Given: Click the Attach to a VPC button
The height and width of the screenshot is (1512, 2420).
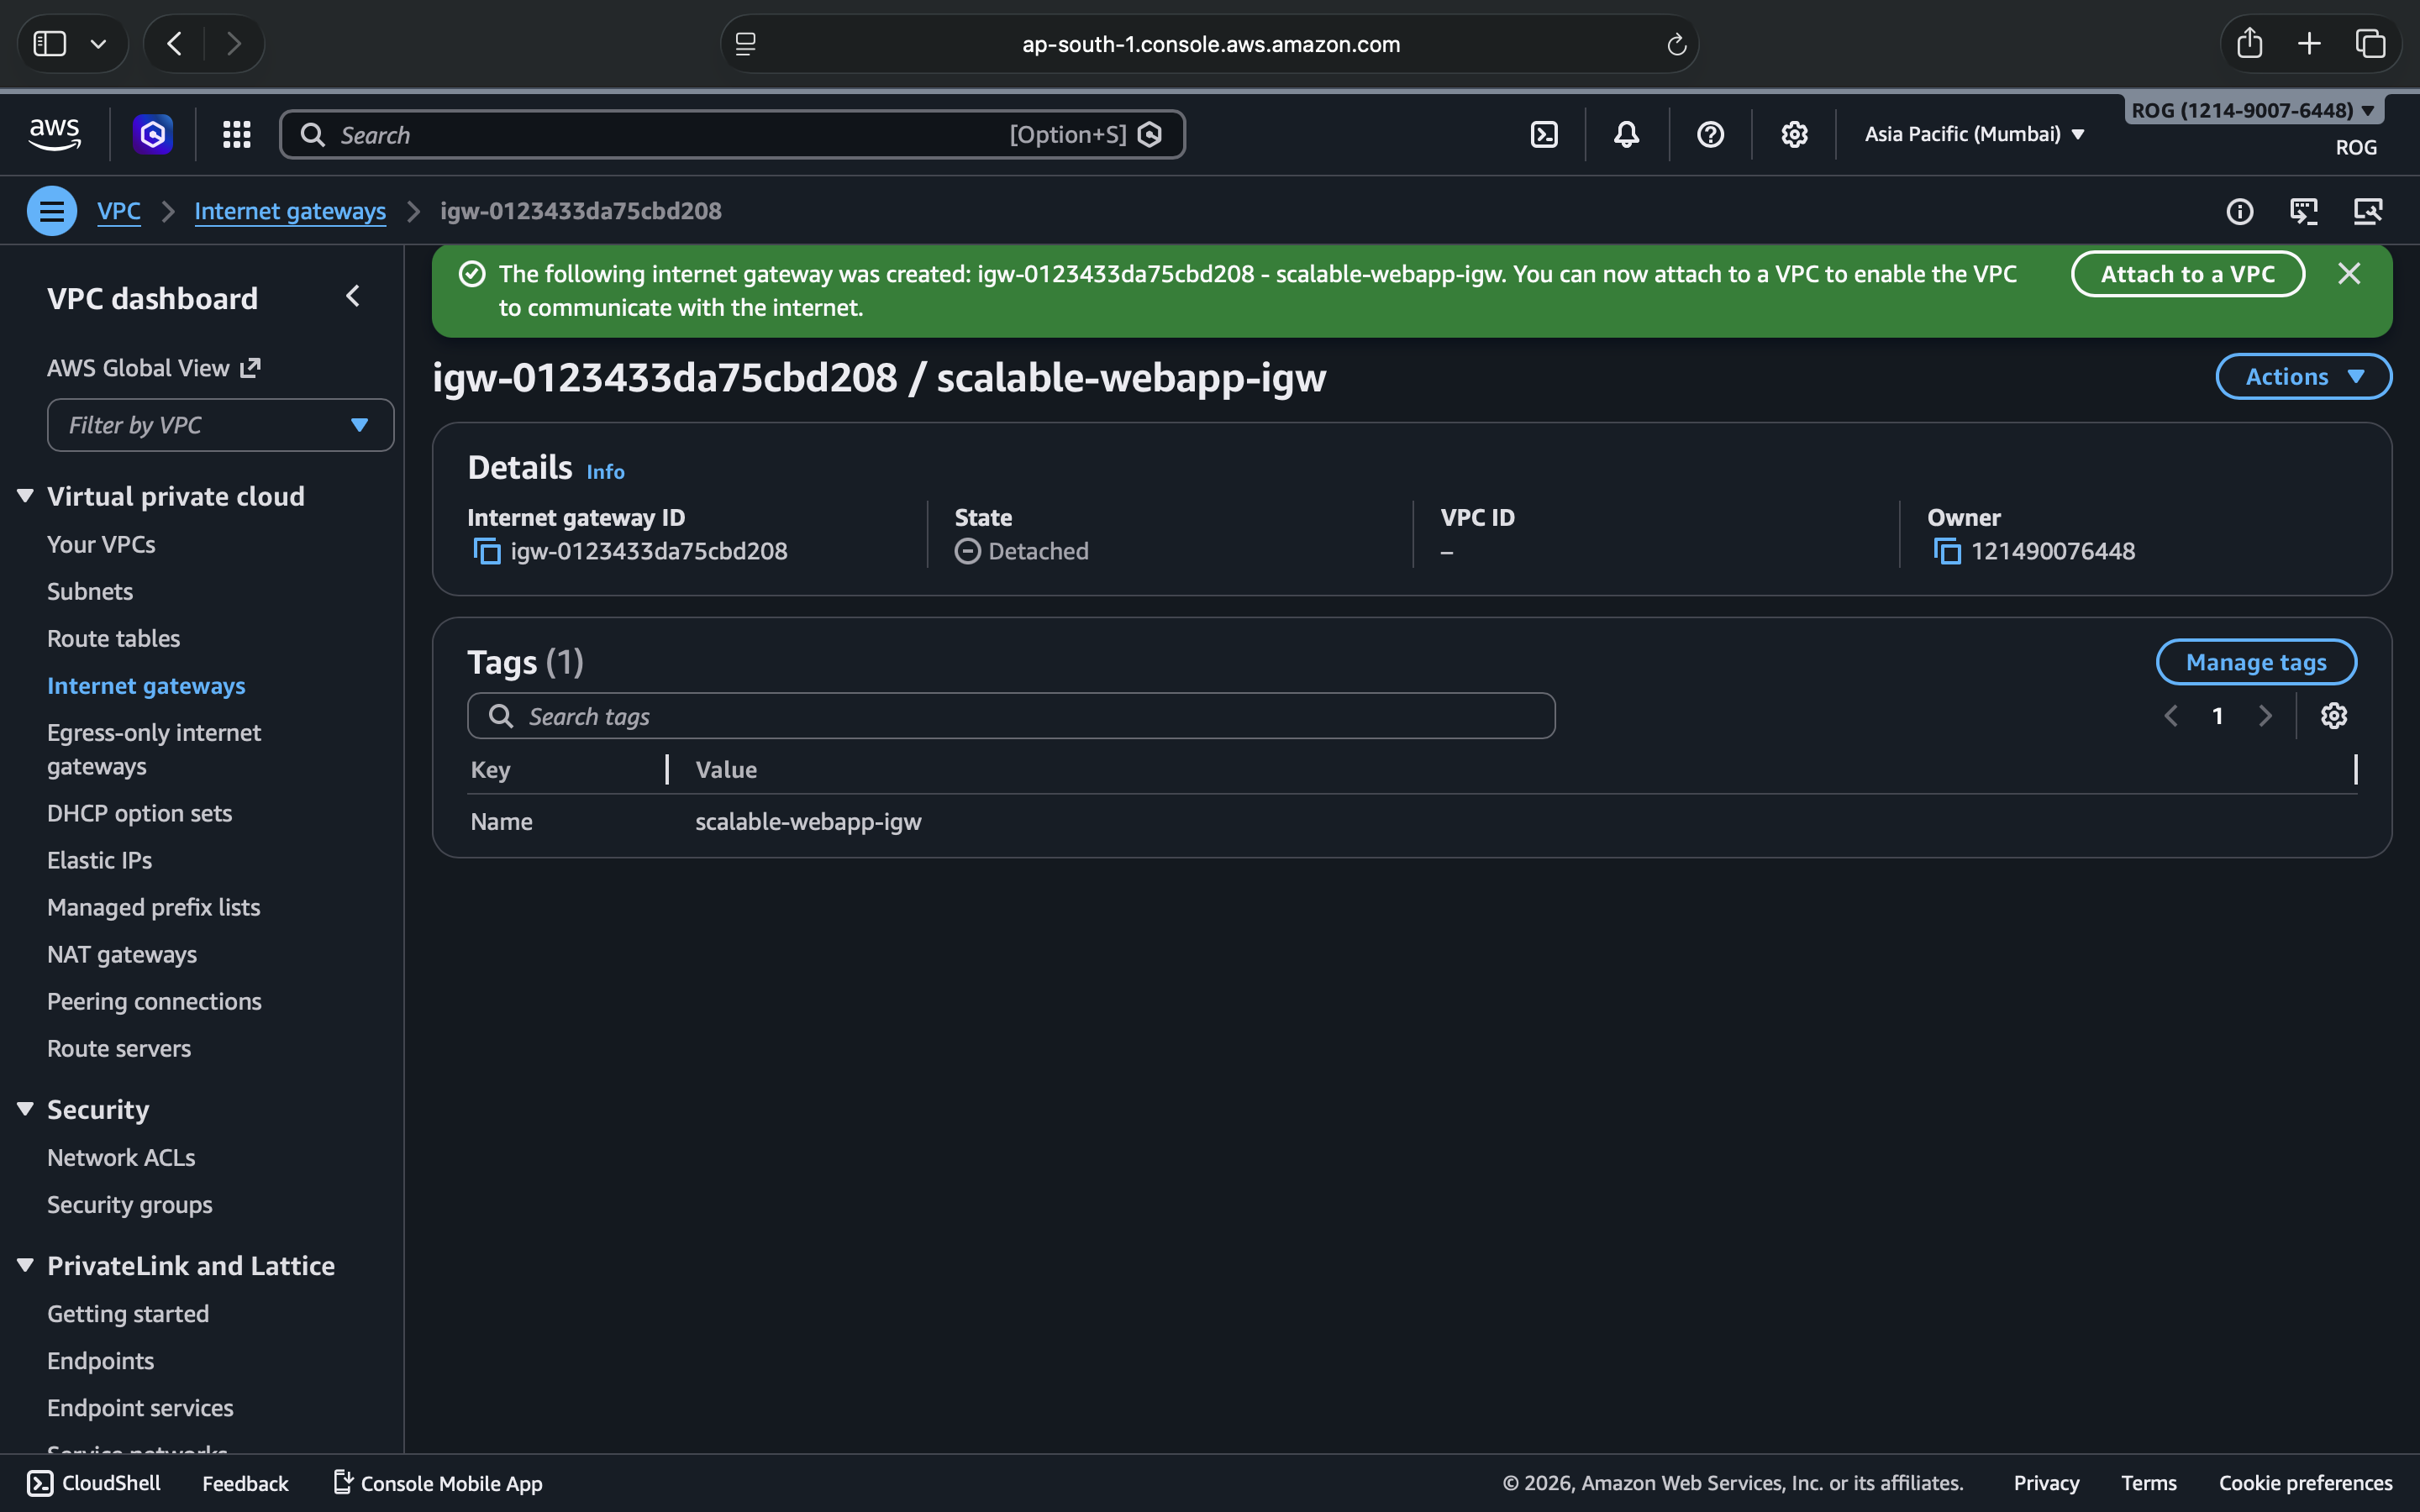Looking at the screenshot, I should pos(2187,274).
